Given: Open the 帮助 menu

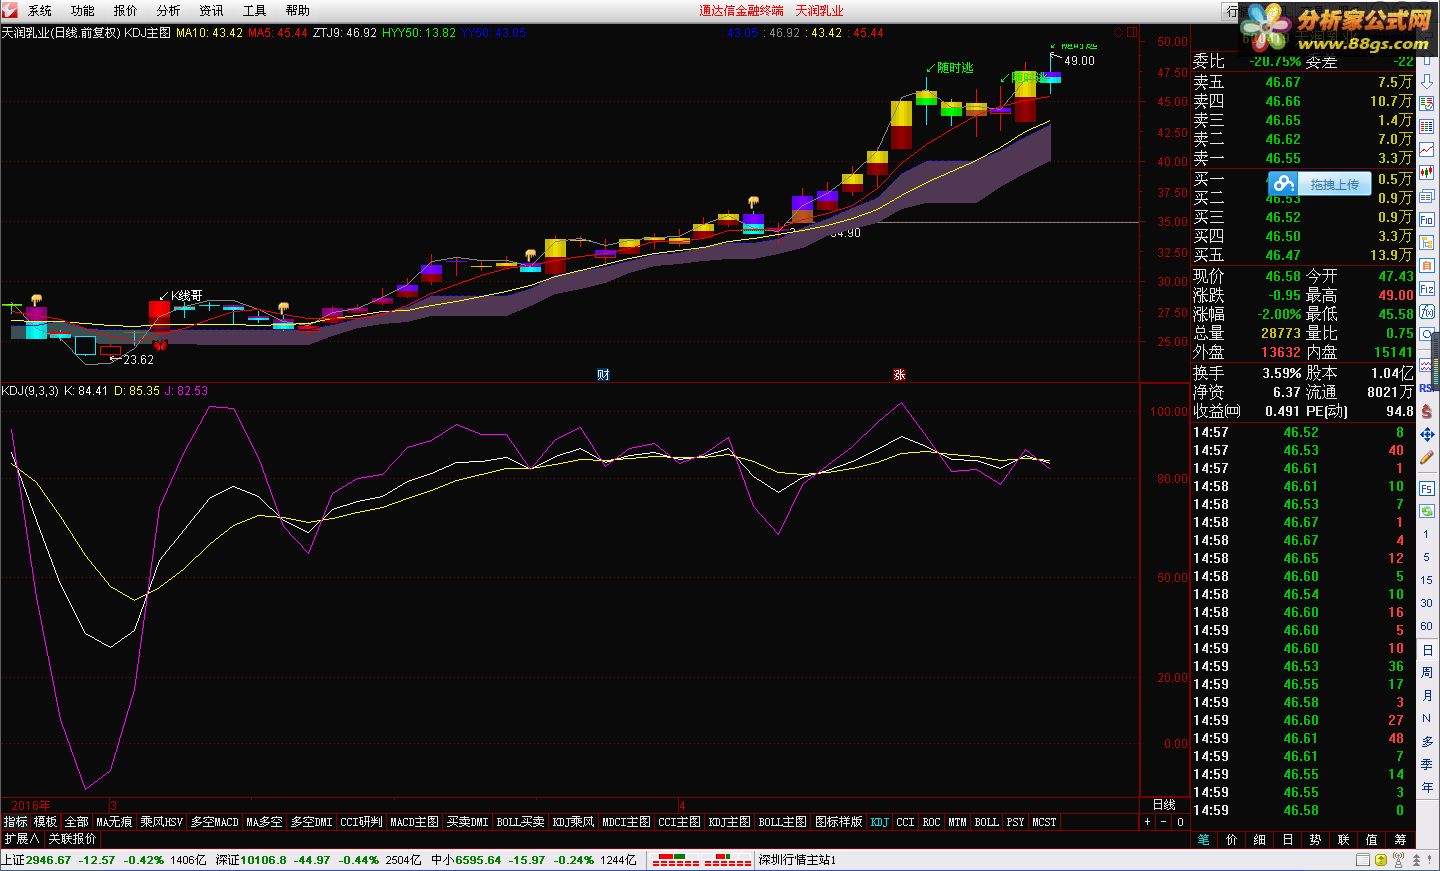Looking at the screenshot, I should point(298,11).
